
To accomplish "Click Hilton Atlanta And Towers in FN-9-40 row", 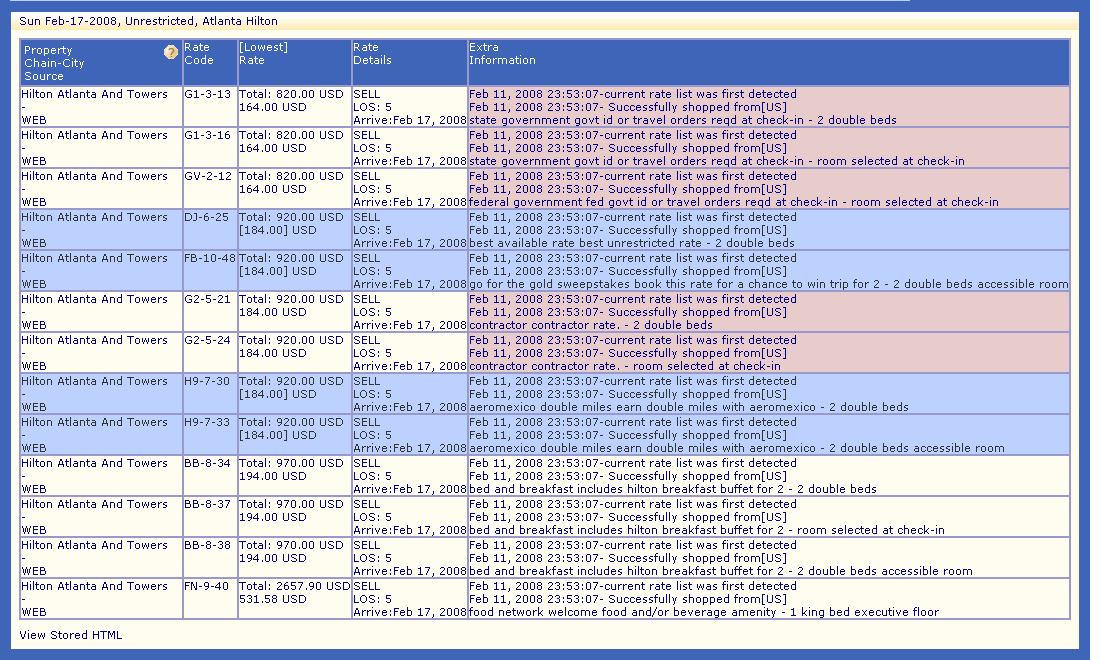I will 94,586.
